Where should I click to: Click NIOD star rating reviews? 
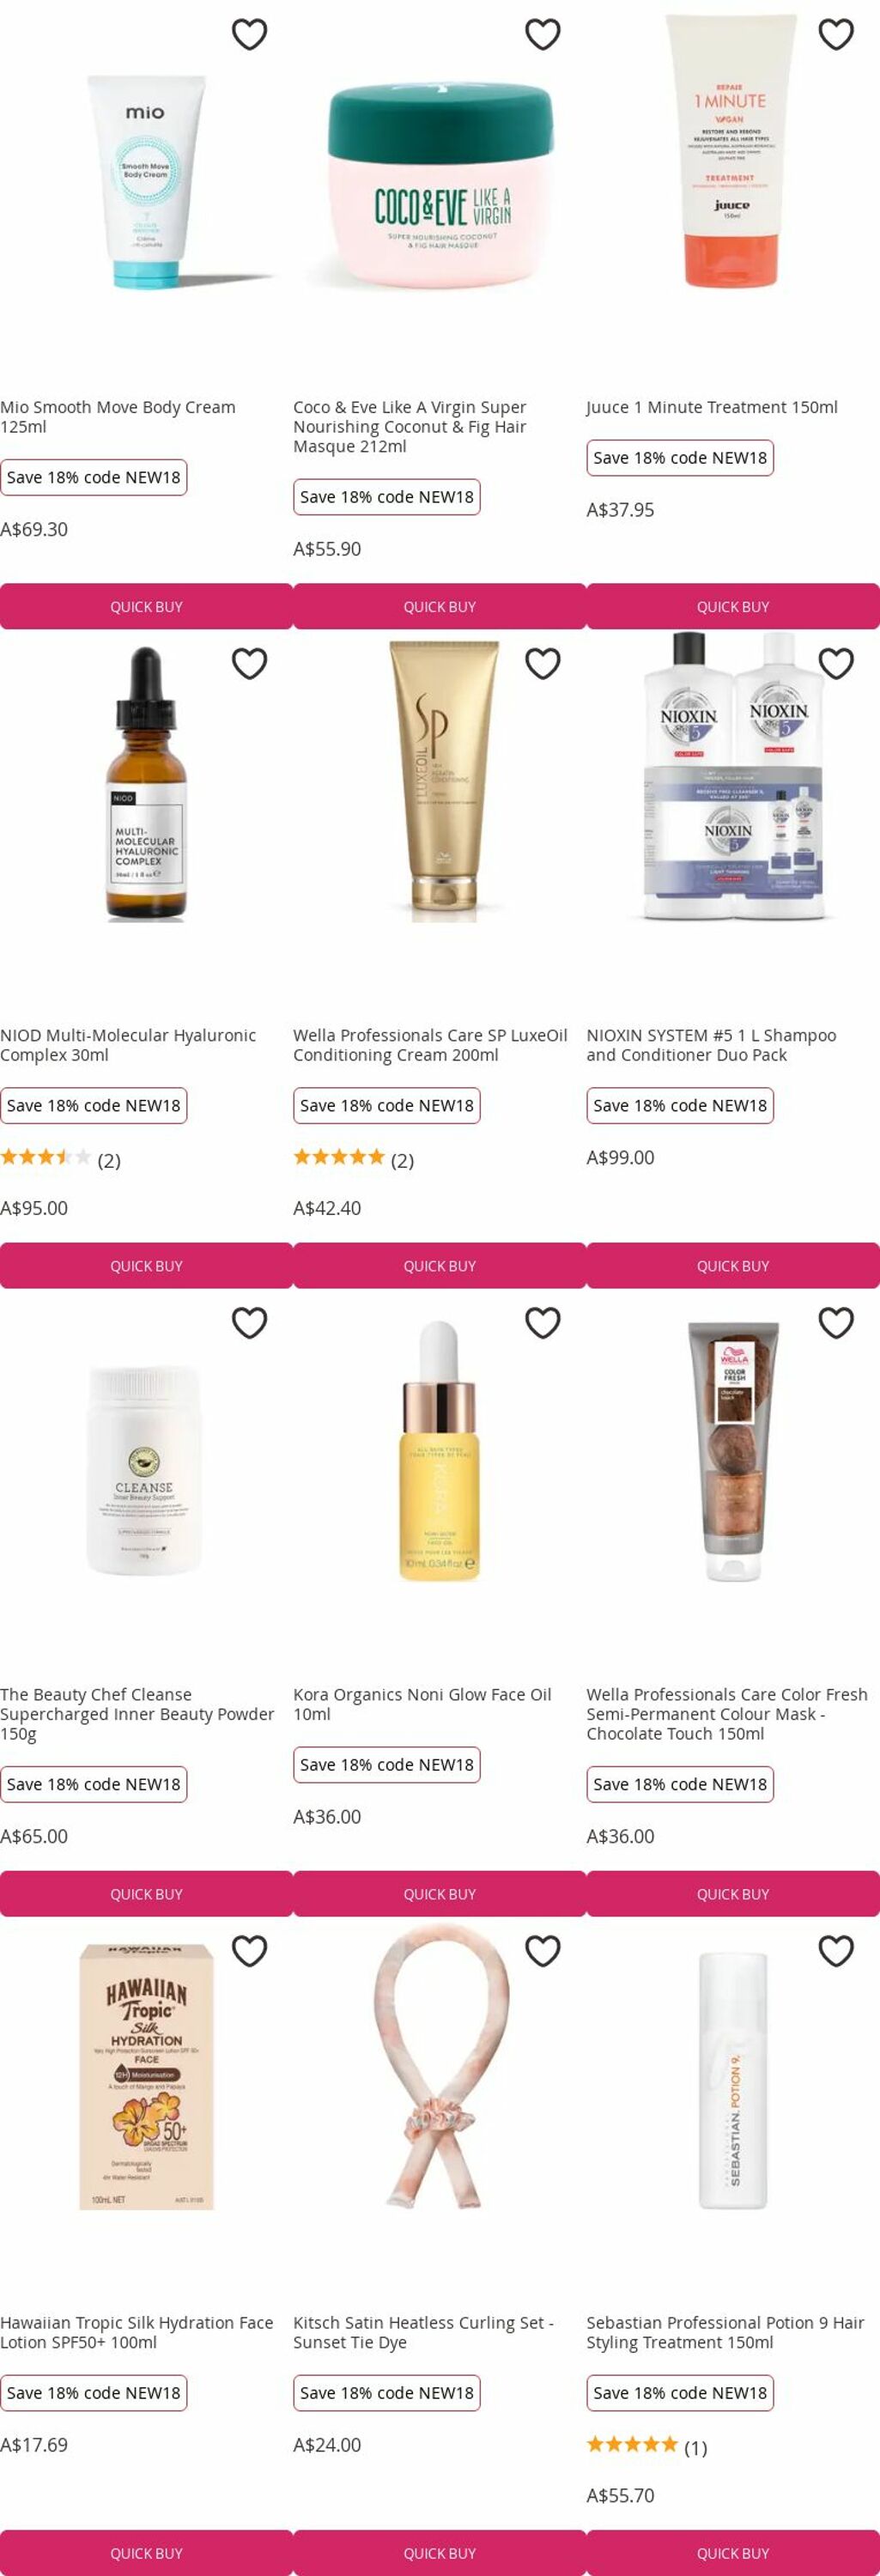point(60,1159)
